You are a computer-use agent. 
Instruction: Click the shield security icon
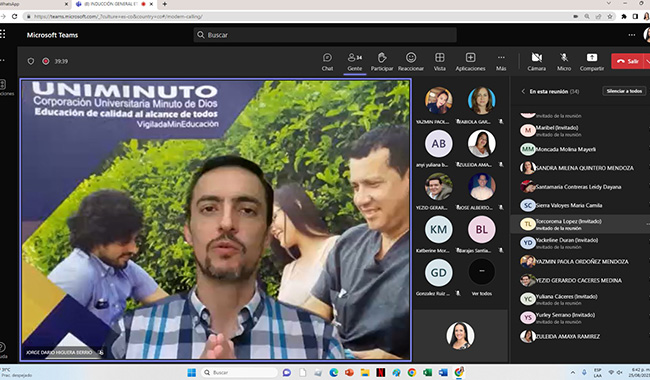pyautogui.click(x=31, y=61)
